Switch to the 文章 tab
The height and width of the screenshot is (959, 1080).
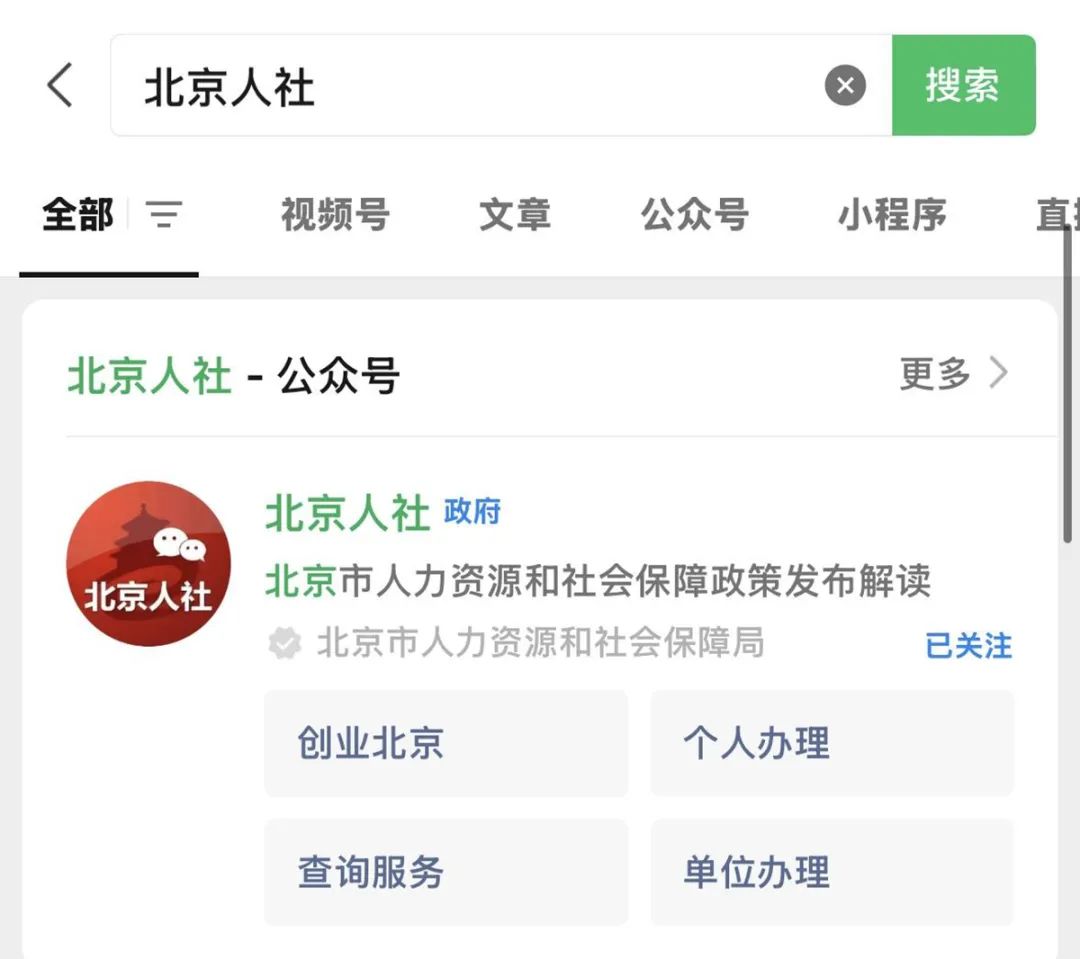click(514, 215)
